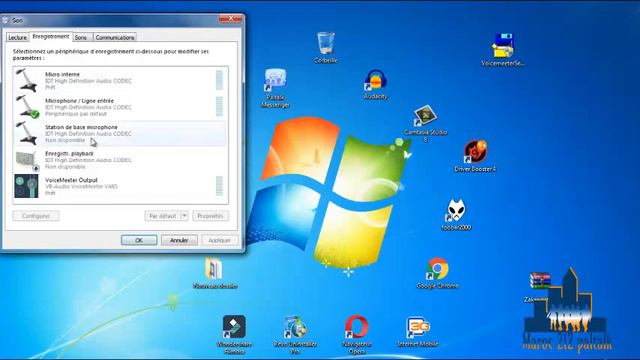Select the Wondershare Filmora shortcut

pyautogui.click(x=234, y=327)
